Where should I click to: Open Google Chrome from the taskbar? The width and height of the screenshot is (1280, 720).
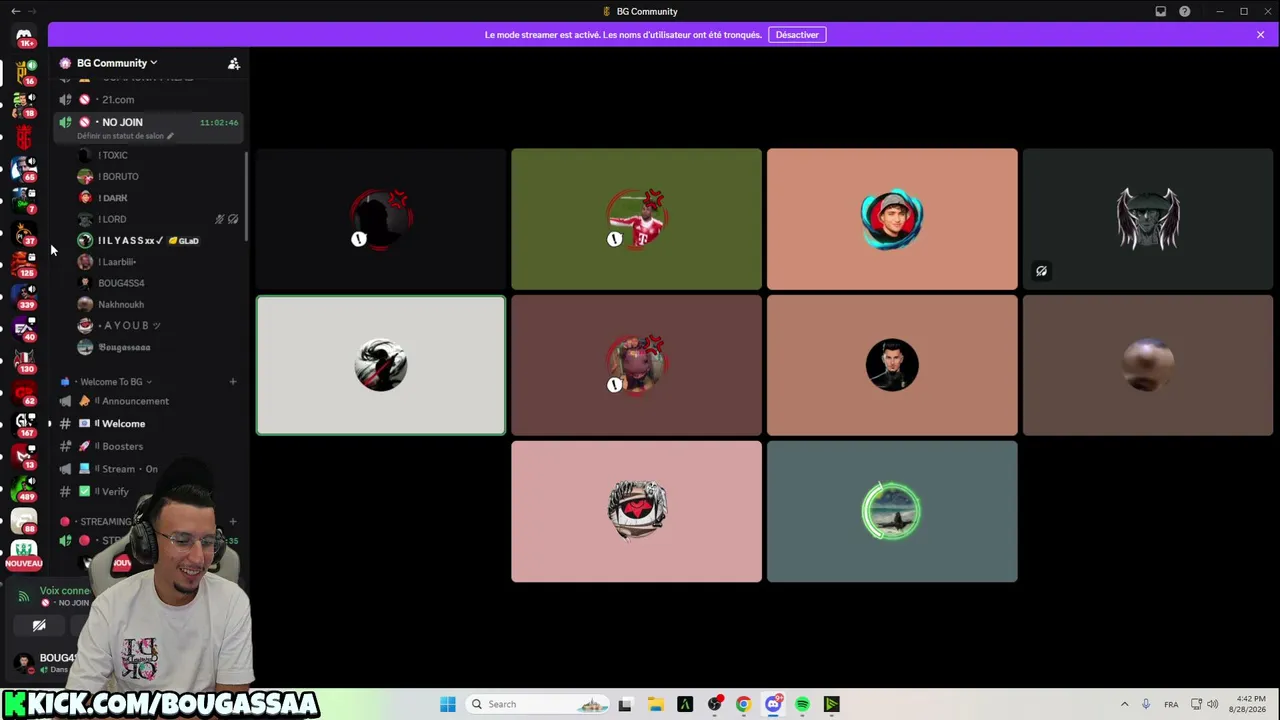(x=743, y=704)
